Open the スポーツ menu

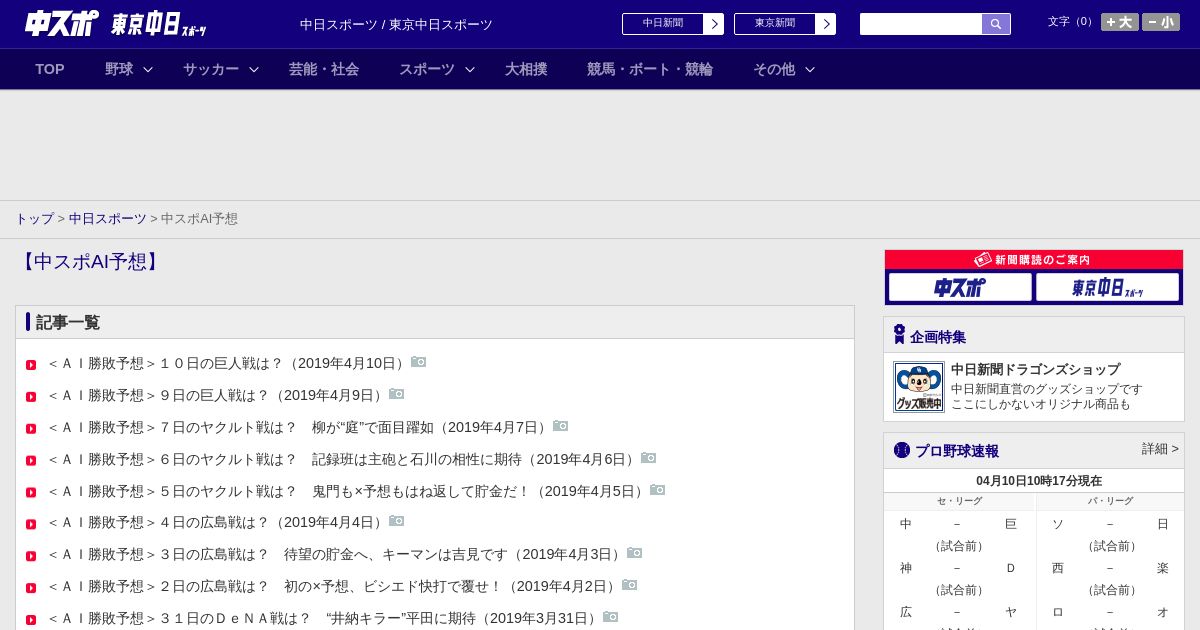[427, 69]
